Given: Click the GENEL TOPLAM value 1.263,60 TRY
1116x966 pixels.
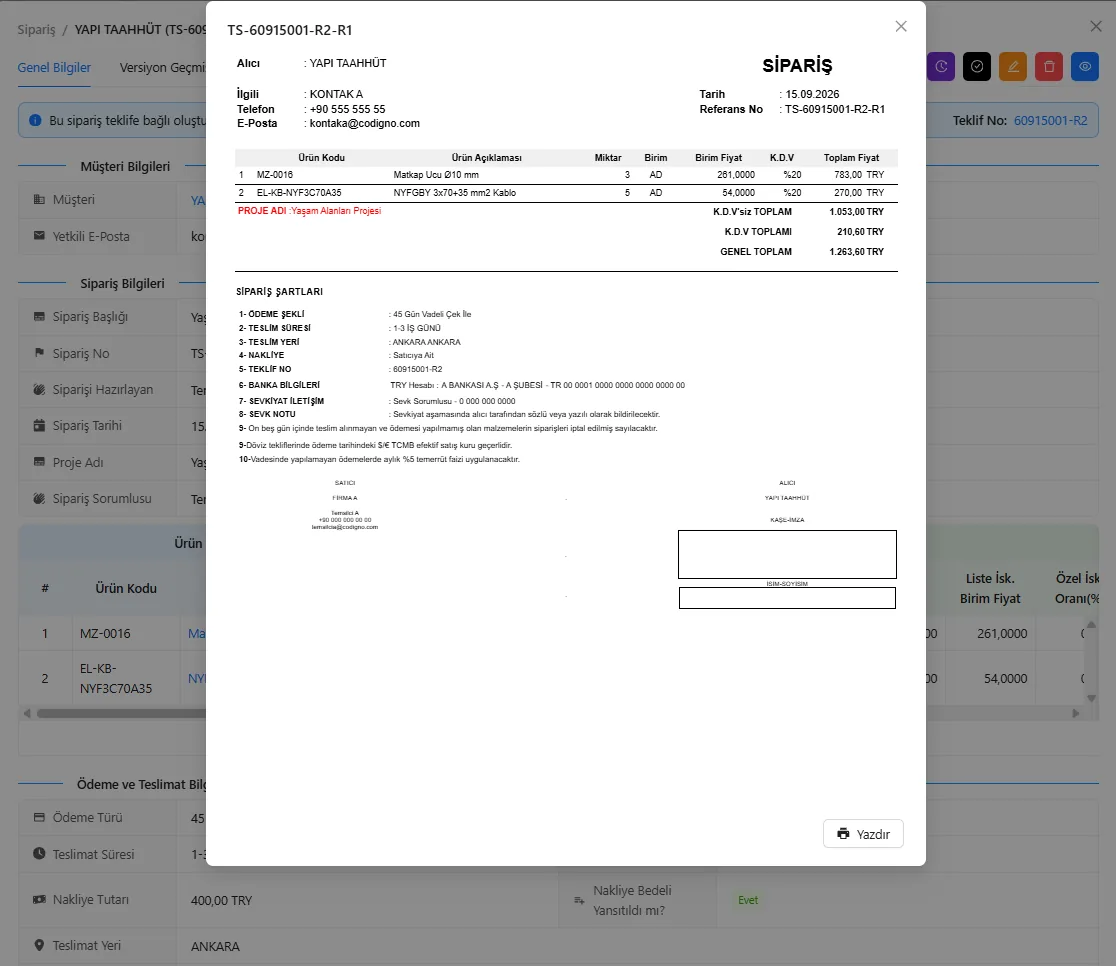Looking at the screenshot, I should [856, 252].
